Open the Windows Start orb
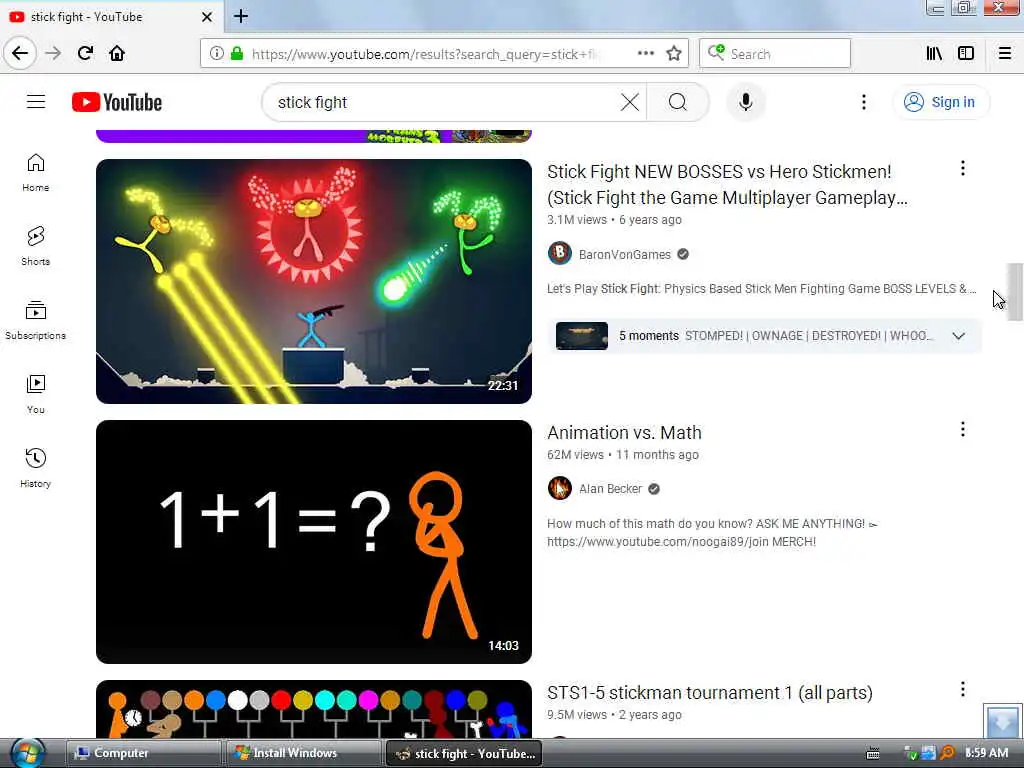Screen dimensions: 1024x768 (27, 753)
